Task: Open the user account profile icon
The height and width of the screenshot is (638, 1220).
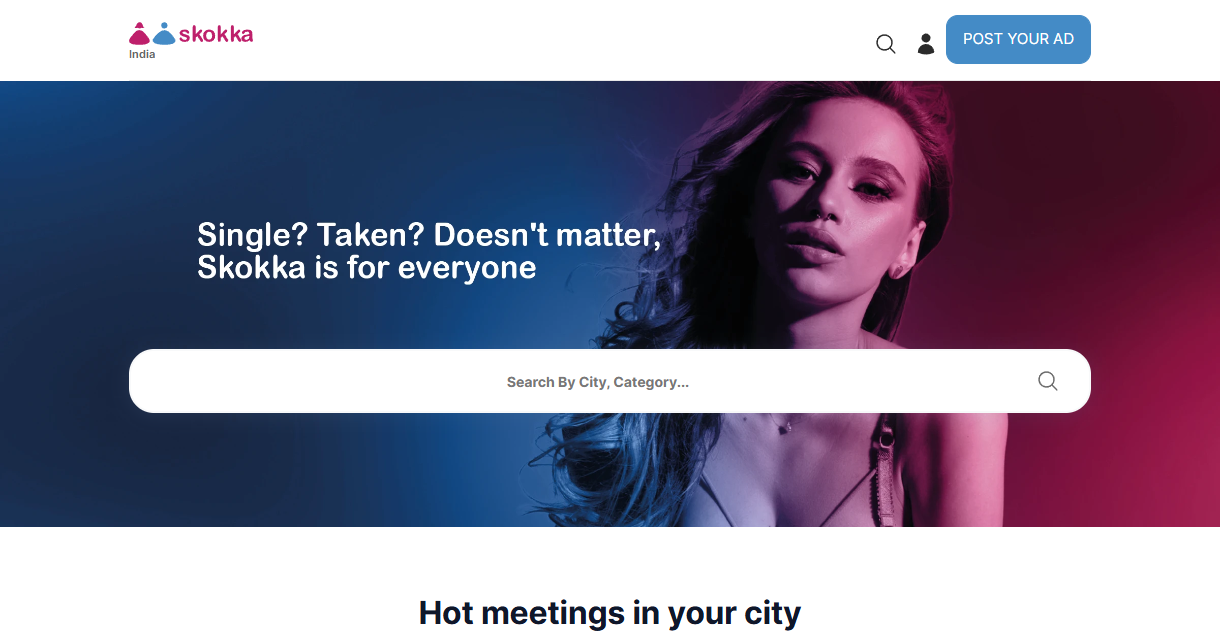Action: (926, 44)
